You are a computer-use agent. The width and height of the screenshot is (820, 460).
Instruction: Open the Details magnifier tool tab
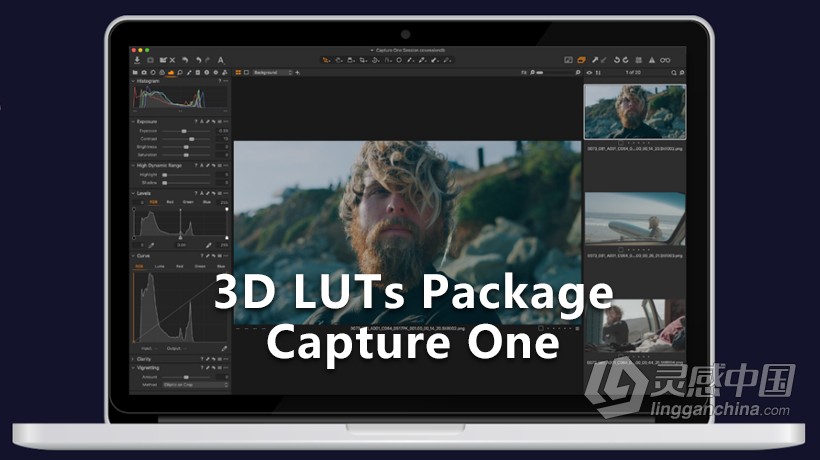[x=180, y=73]
